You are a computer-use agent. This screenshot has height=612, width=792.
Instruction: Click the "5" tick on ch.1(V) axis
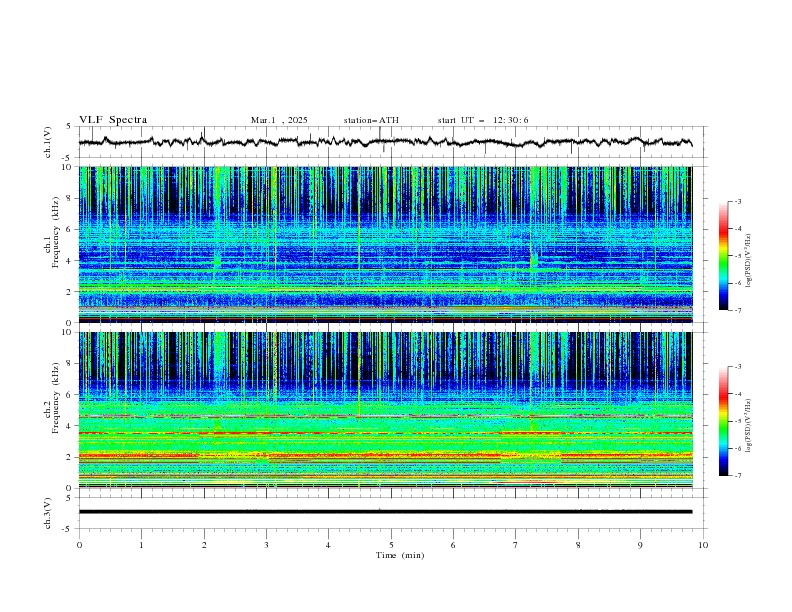[x=70, y=127]
